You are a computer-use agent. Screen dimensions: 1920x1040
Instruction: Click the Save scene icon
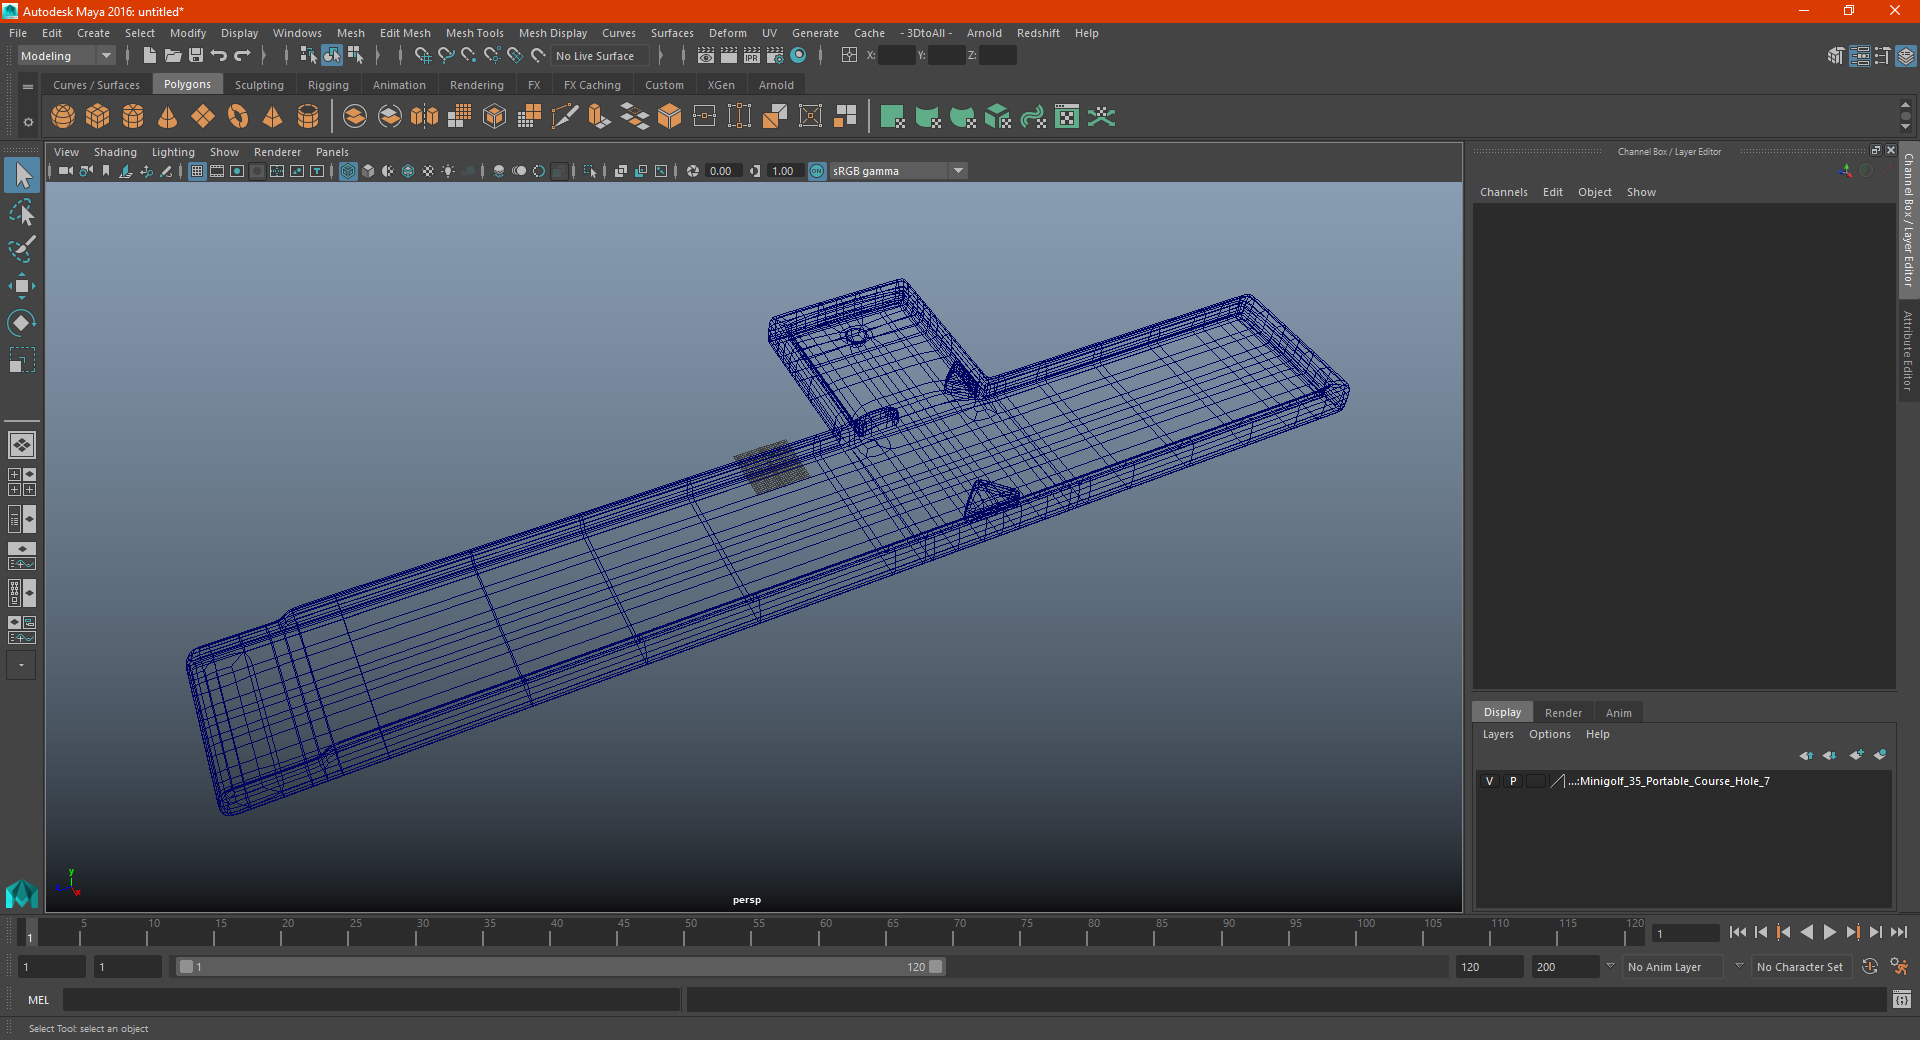pyautogui.click(x=196, y=56)
